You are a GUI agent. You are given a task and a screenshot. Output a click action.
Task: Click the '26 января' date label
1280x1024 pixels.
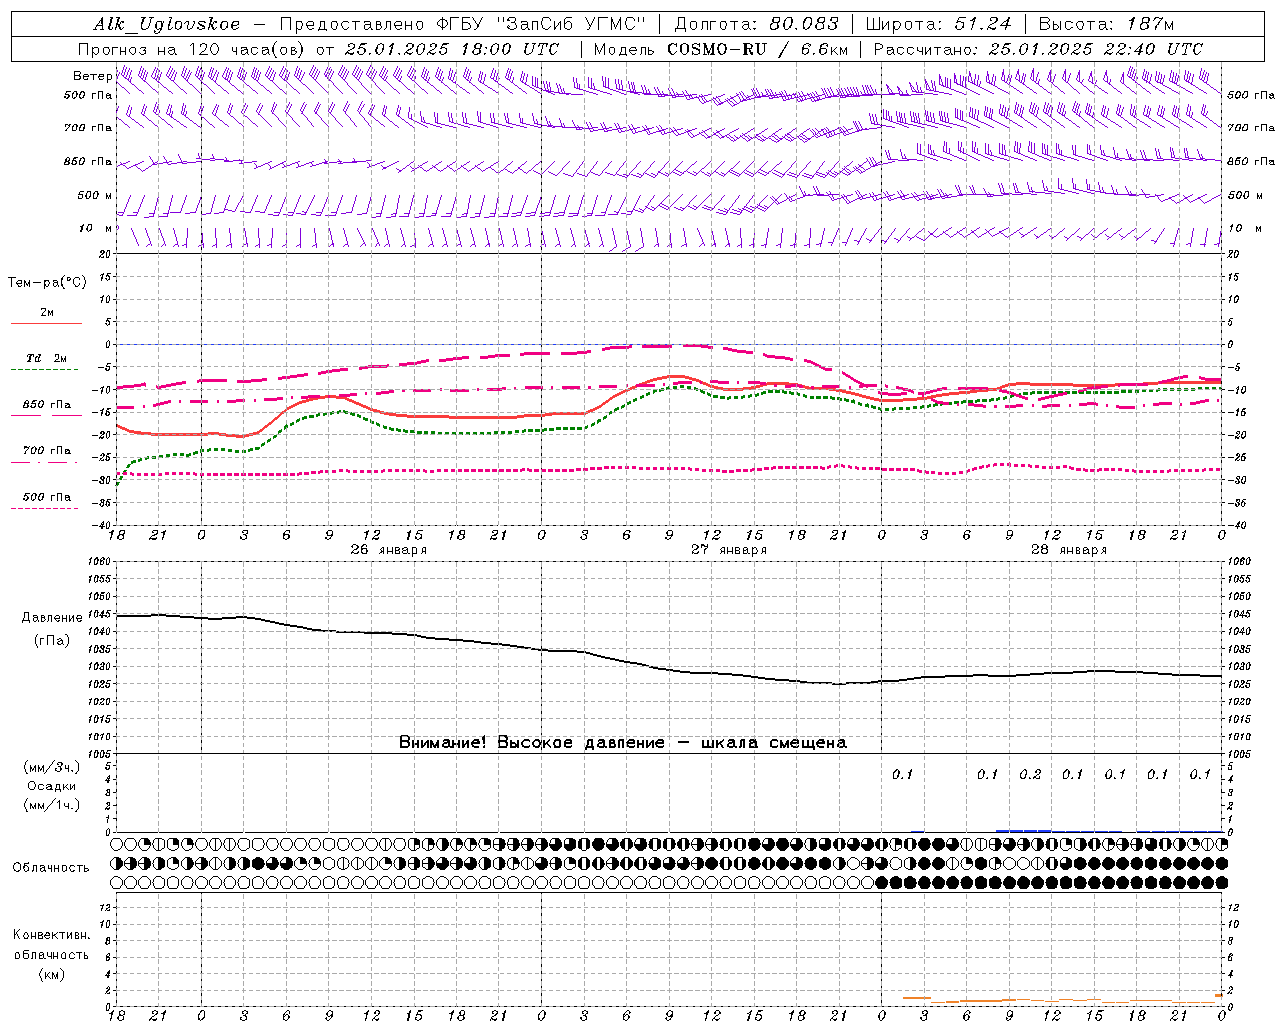tap(388, 550)
